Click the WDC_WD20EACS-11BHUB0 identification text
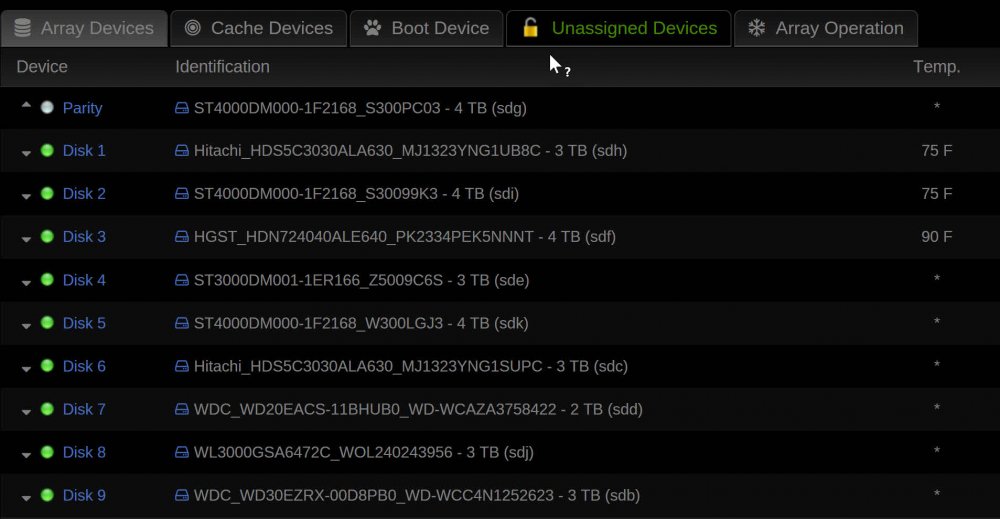This screenshot has height=519, width=1000. pos(418,409)
